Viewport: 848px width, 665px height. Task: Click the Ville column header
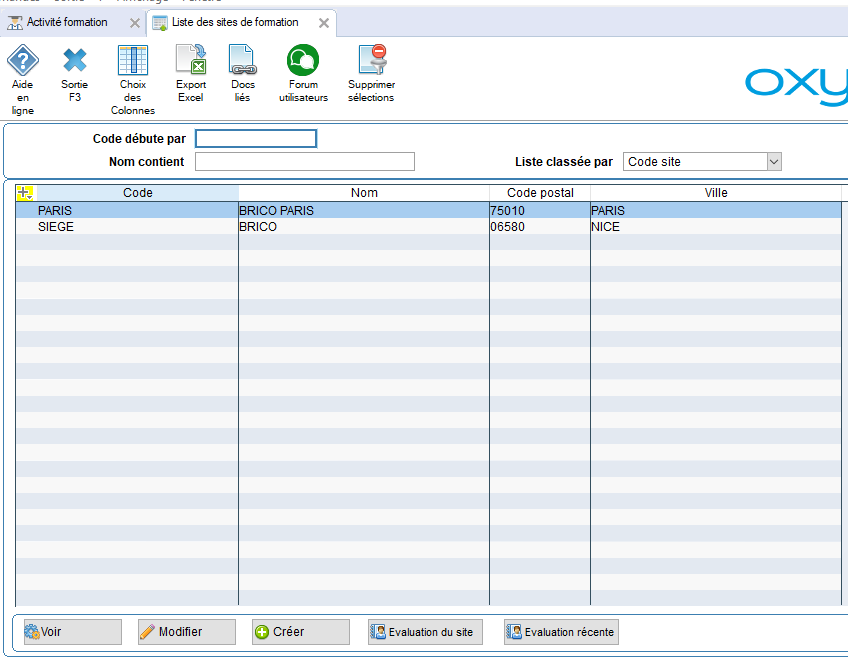(716, 193)
